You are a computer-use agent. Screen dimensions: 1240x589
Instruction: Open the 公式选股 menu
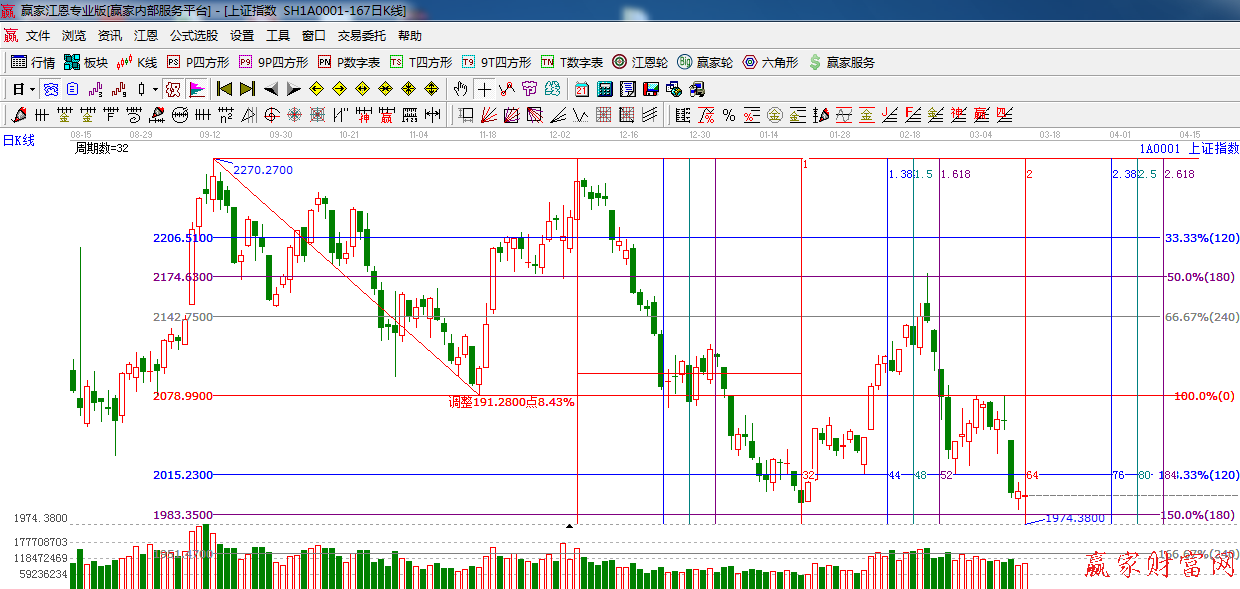click(x=193, y=36)
